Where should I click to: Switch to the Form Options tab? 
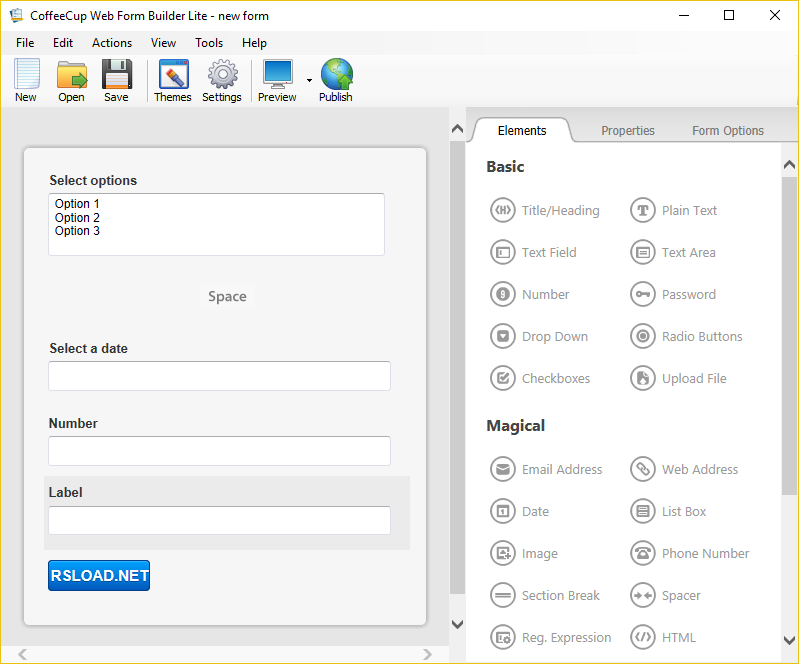[728, 130]
